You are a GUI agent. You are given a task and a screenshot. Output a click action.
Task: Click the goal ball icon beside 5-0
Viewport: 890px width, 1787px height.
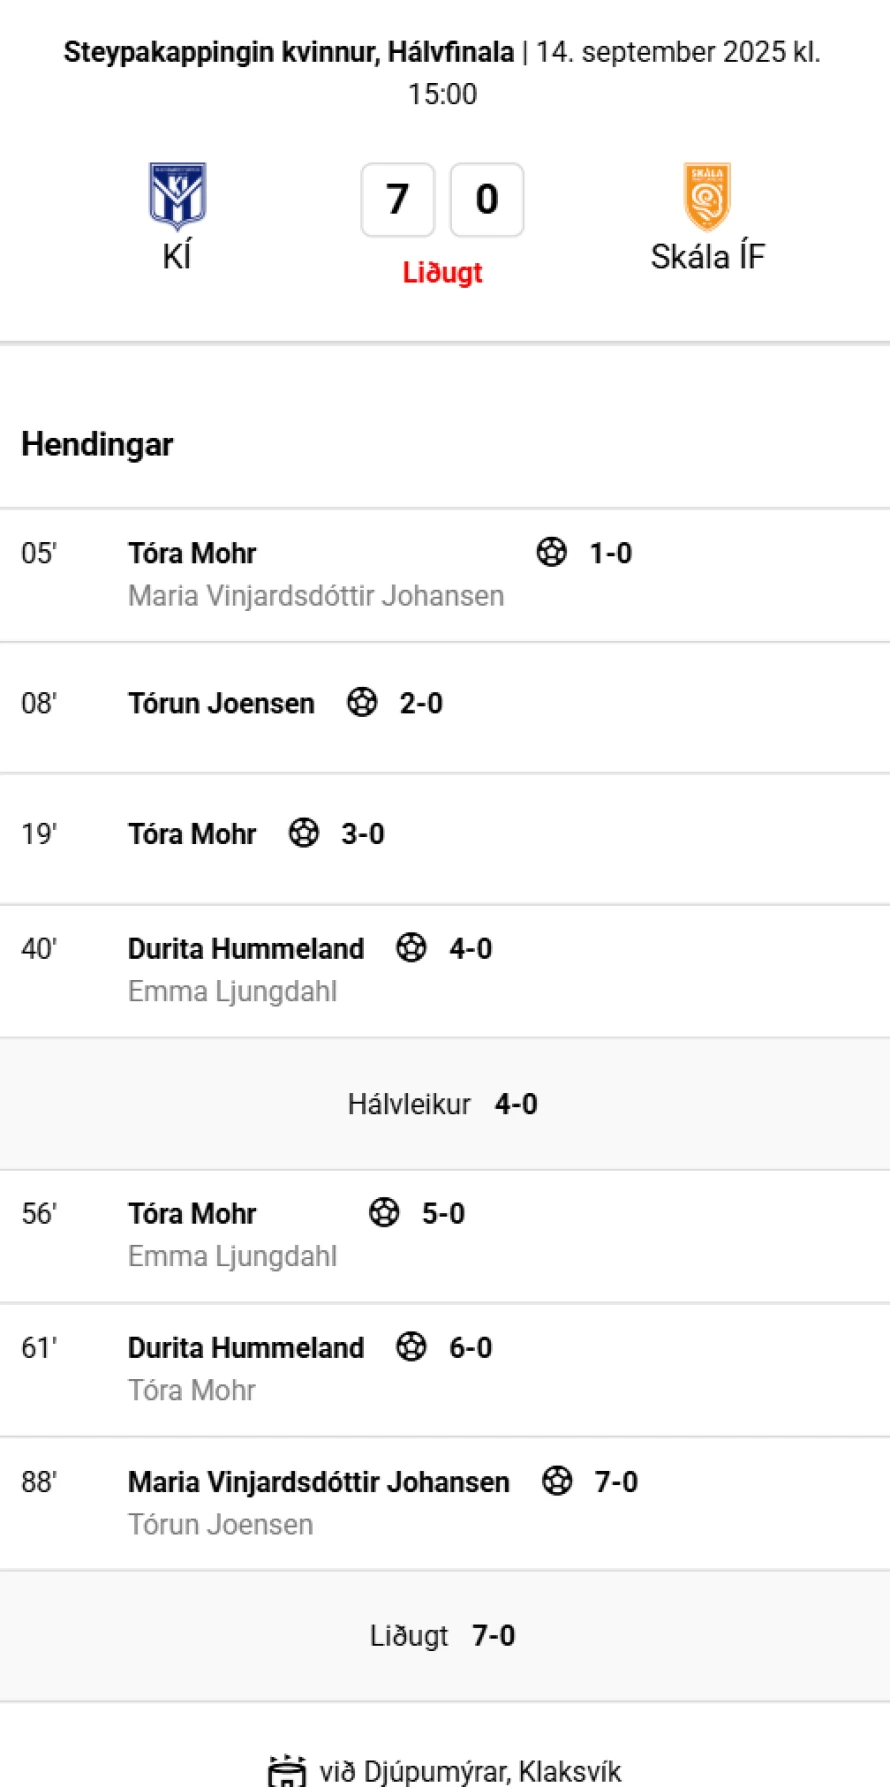(x=384, y=1212)
